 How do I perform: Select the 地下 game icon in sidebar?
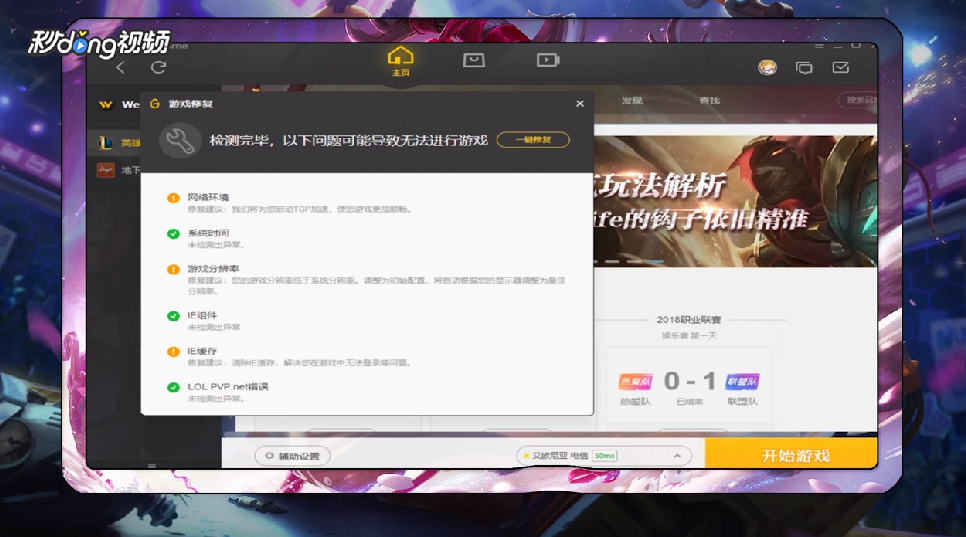coord(106,169)
